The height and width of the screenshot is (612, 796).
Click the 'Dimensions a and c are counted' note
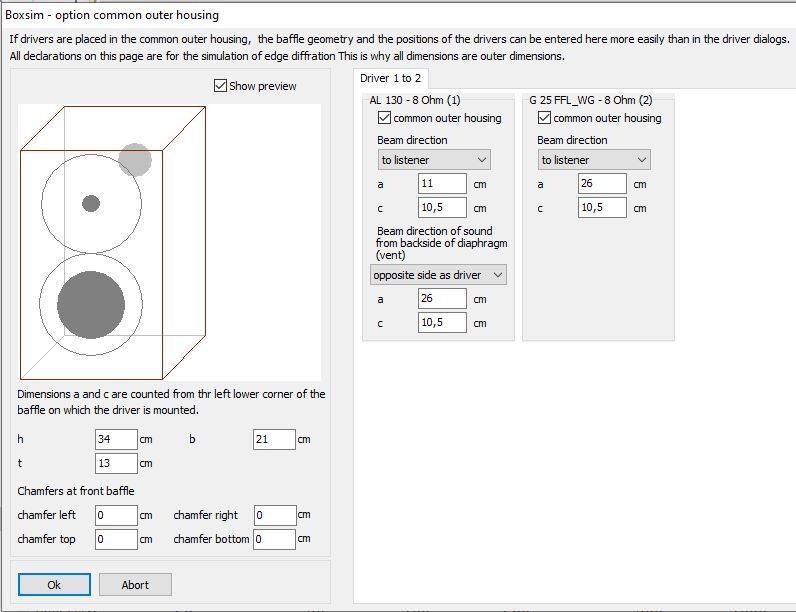pos(171,401)
